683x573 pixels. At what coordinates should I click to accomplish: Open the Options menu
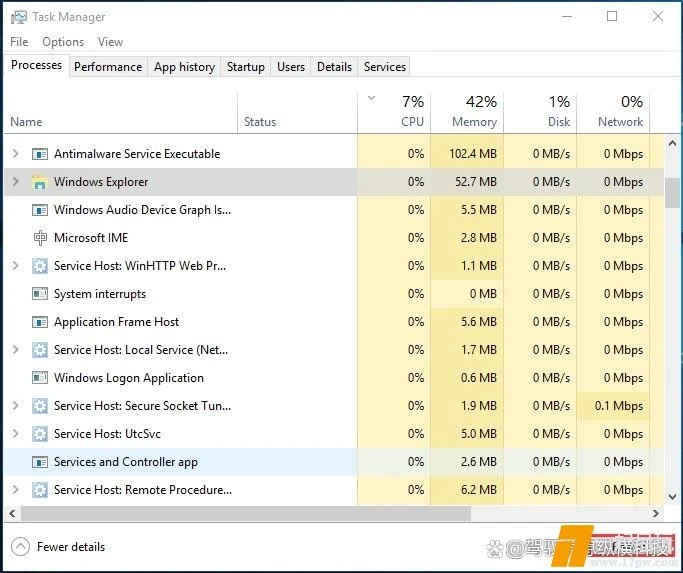[63, 42]
